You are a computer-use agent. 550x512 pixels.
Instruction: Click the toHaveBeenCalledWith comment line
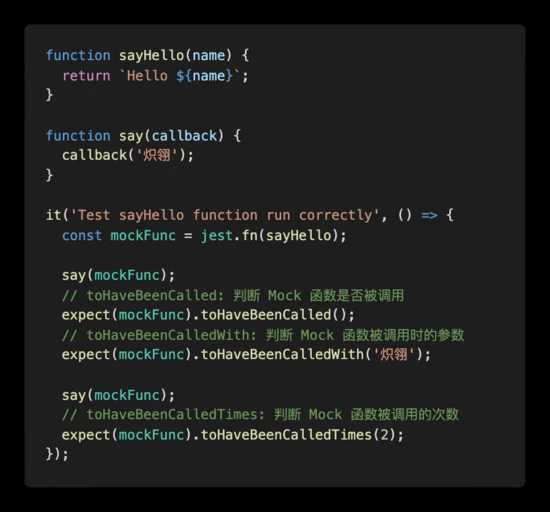pos(263,335)
